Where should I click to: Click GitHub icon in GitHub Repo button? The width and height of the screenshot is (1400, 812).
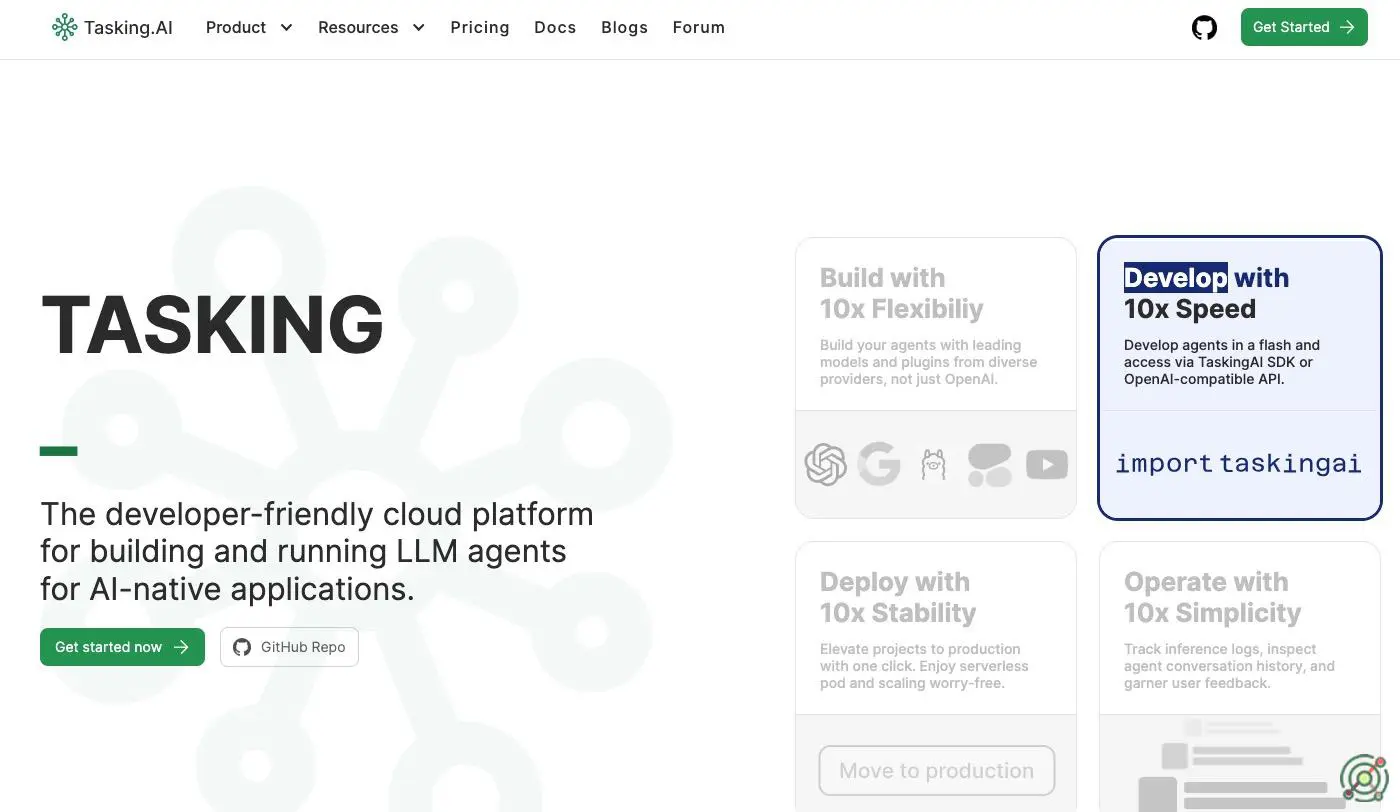pos(242,647)
